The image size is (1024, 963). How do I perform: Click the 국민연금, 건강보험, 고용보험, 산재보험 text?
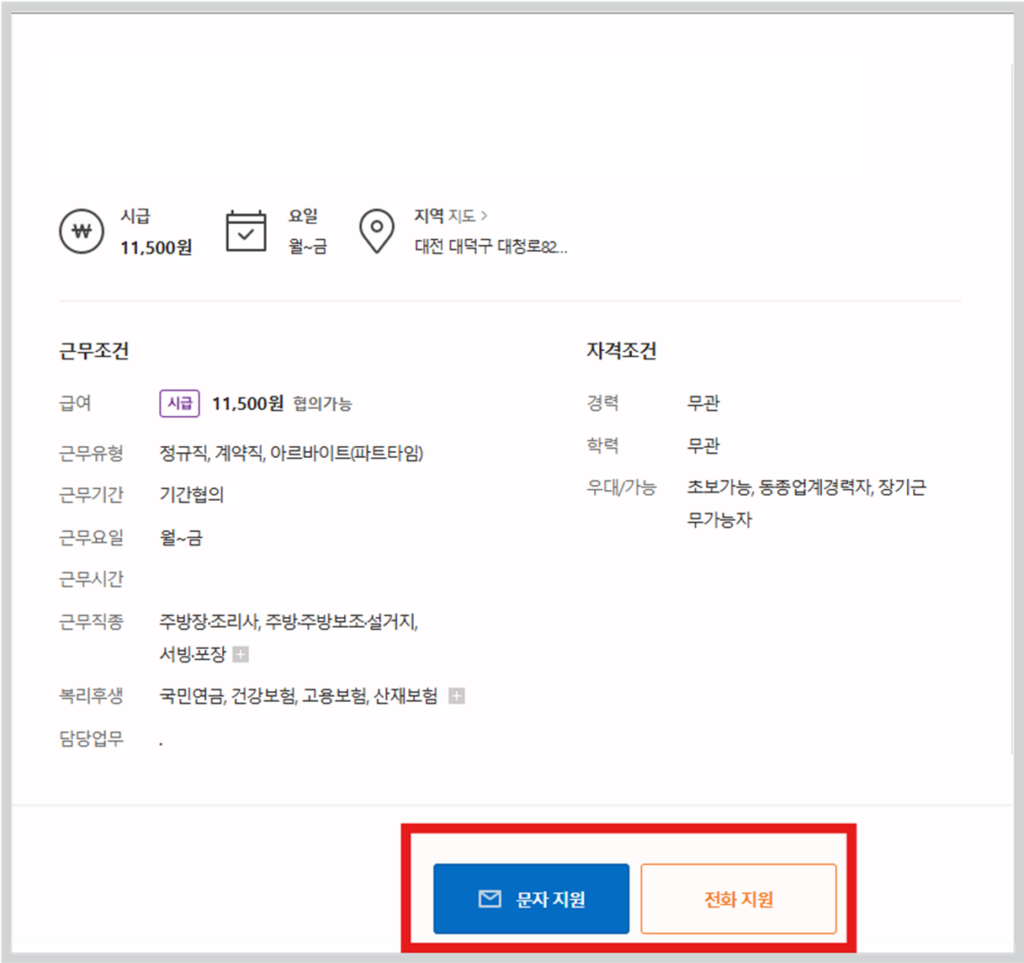click(298, 696)
